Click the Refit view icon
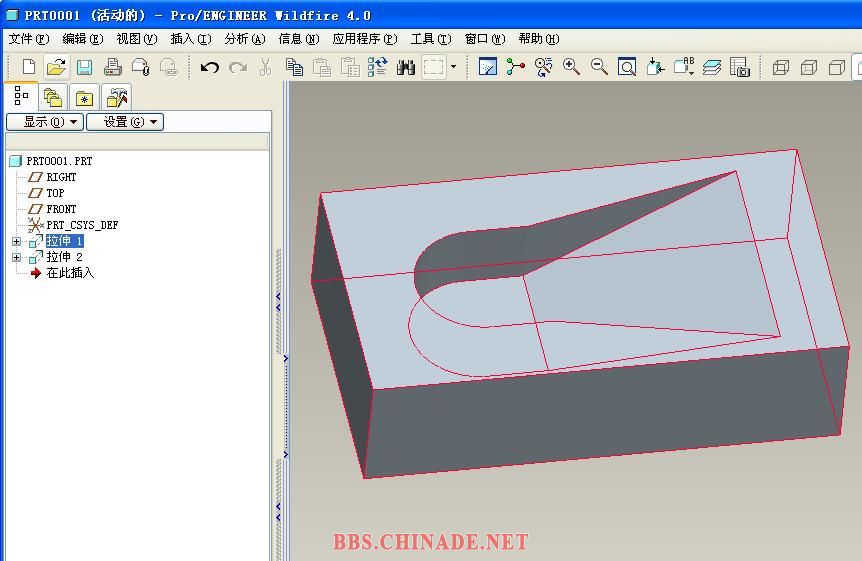This screenshot has height=561, width=862. point(627,67)
